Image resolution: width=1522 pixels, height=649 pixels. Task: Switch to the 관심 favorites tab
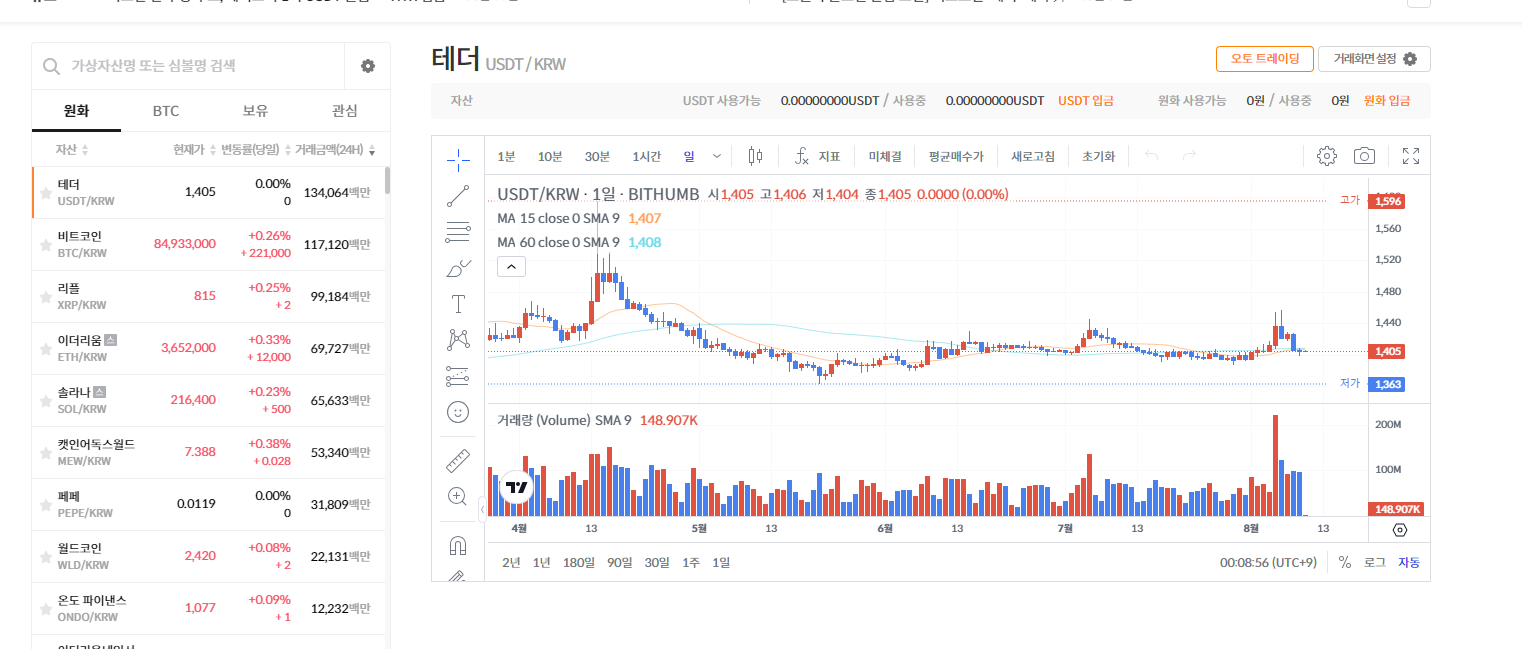click(x=345, y=111)
